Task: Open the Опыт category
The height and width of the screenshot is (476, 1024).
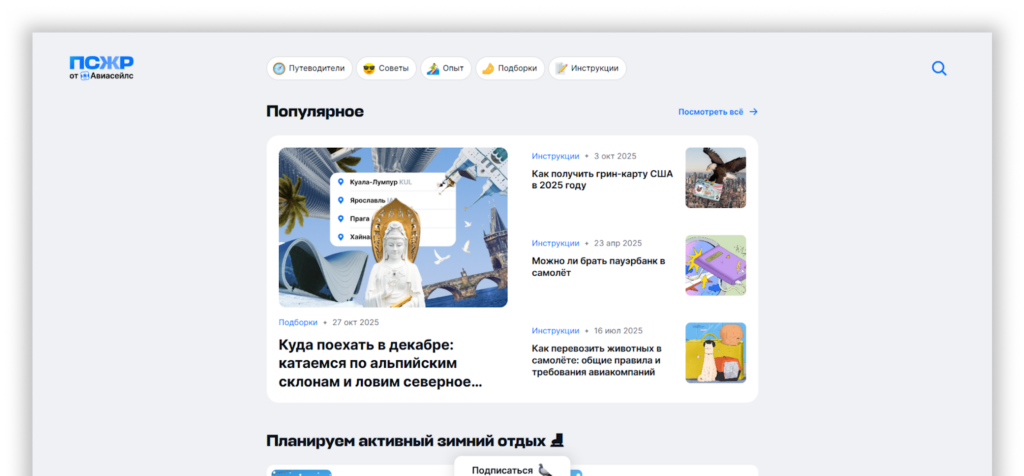Action: click(x=446, y=69)
